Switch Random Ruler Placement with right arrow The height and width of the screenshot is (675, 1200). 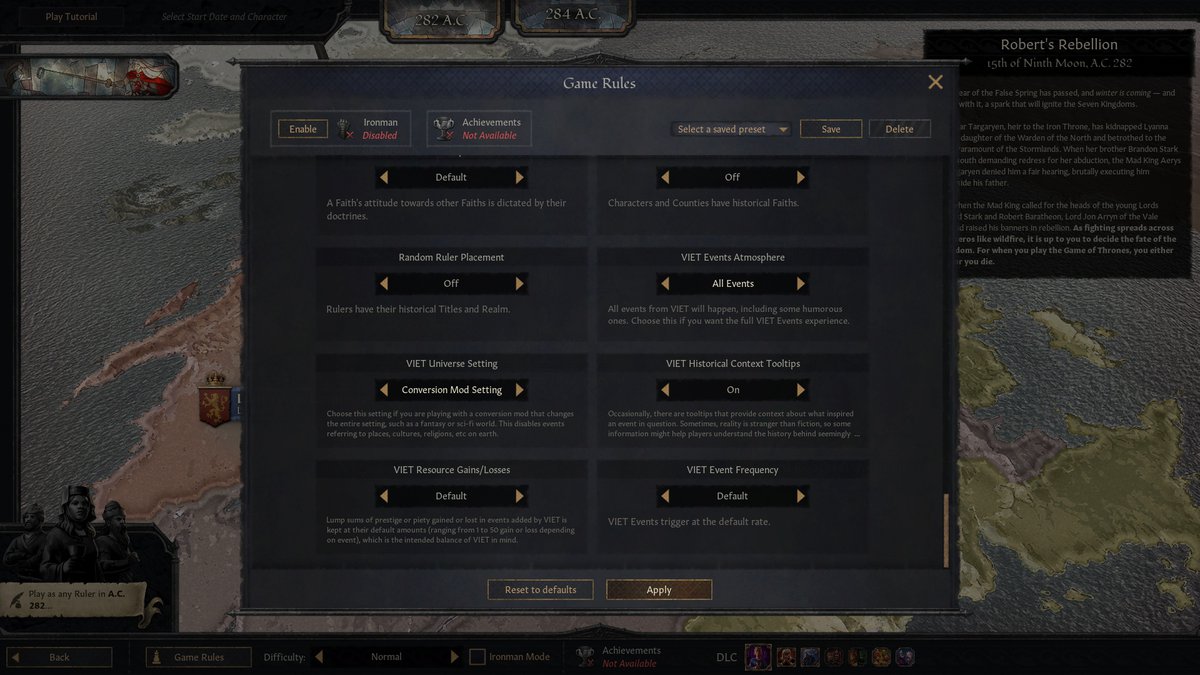pos(519,283)
